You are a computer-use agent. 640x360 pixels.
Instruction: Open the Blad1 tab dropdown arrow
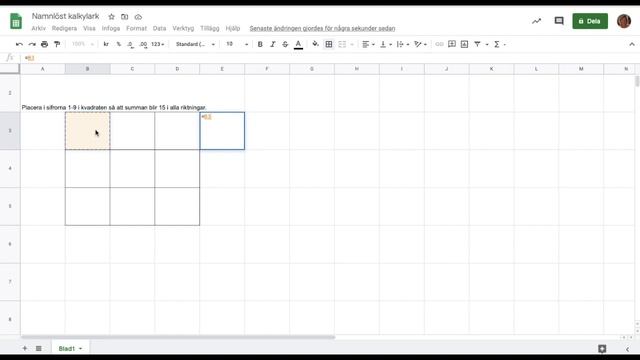(80, 349)
